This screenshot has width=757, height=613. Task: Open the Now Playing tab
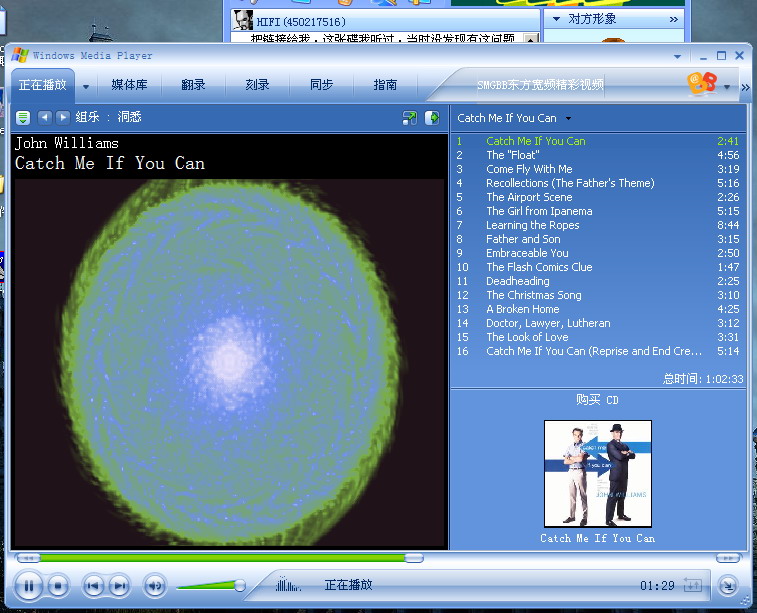coord(42,85)
